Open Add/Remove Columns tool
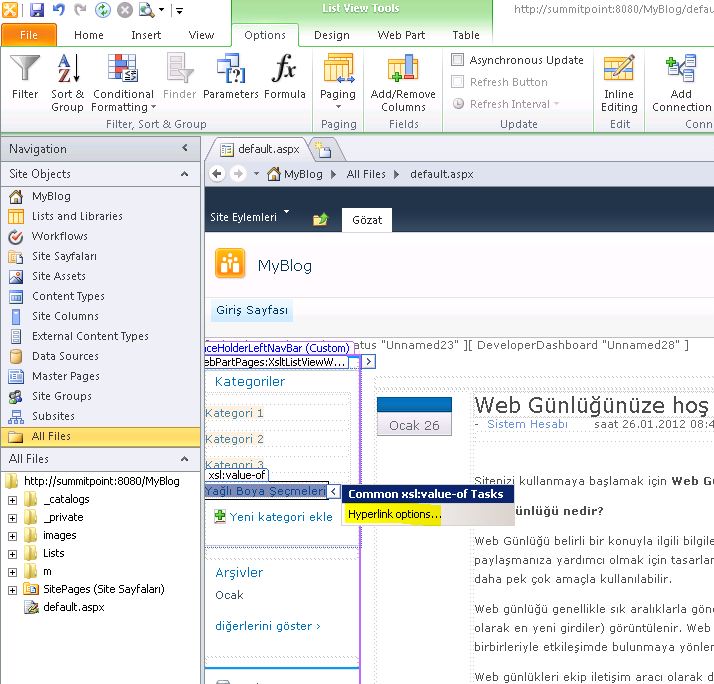This screenshot has height=684, width=714. click(403, 82)
